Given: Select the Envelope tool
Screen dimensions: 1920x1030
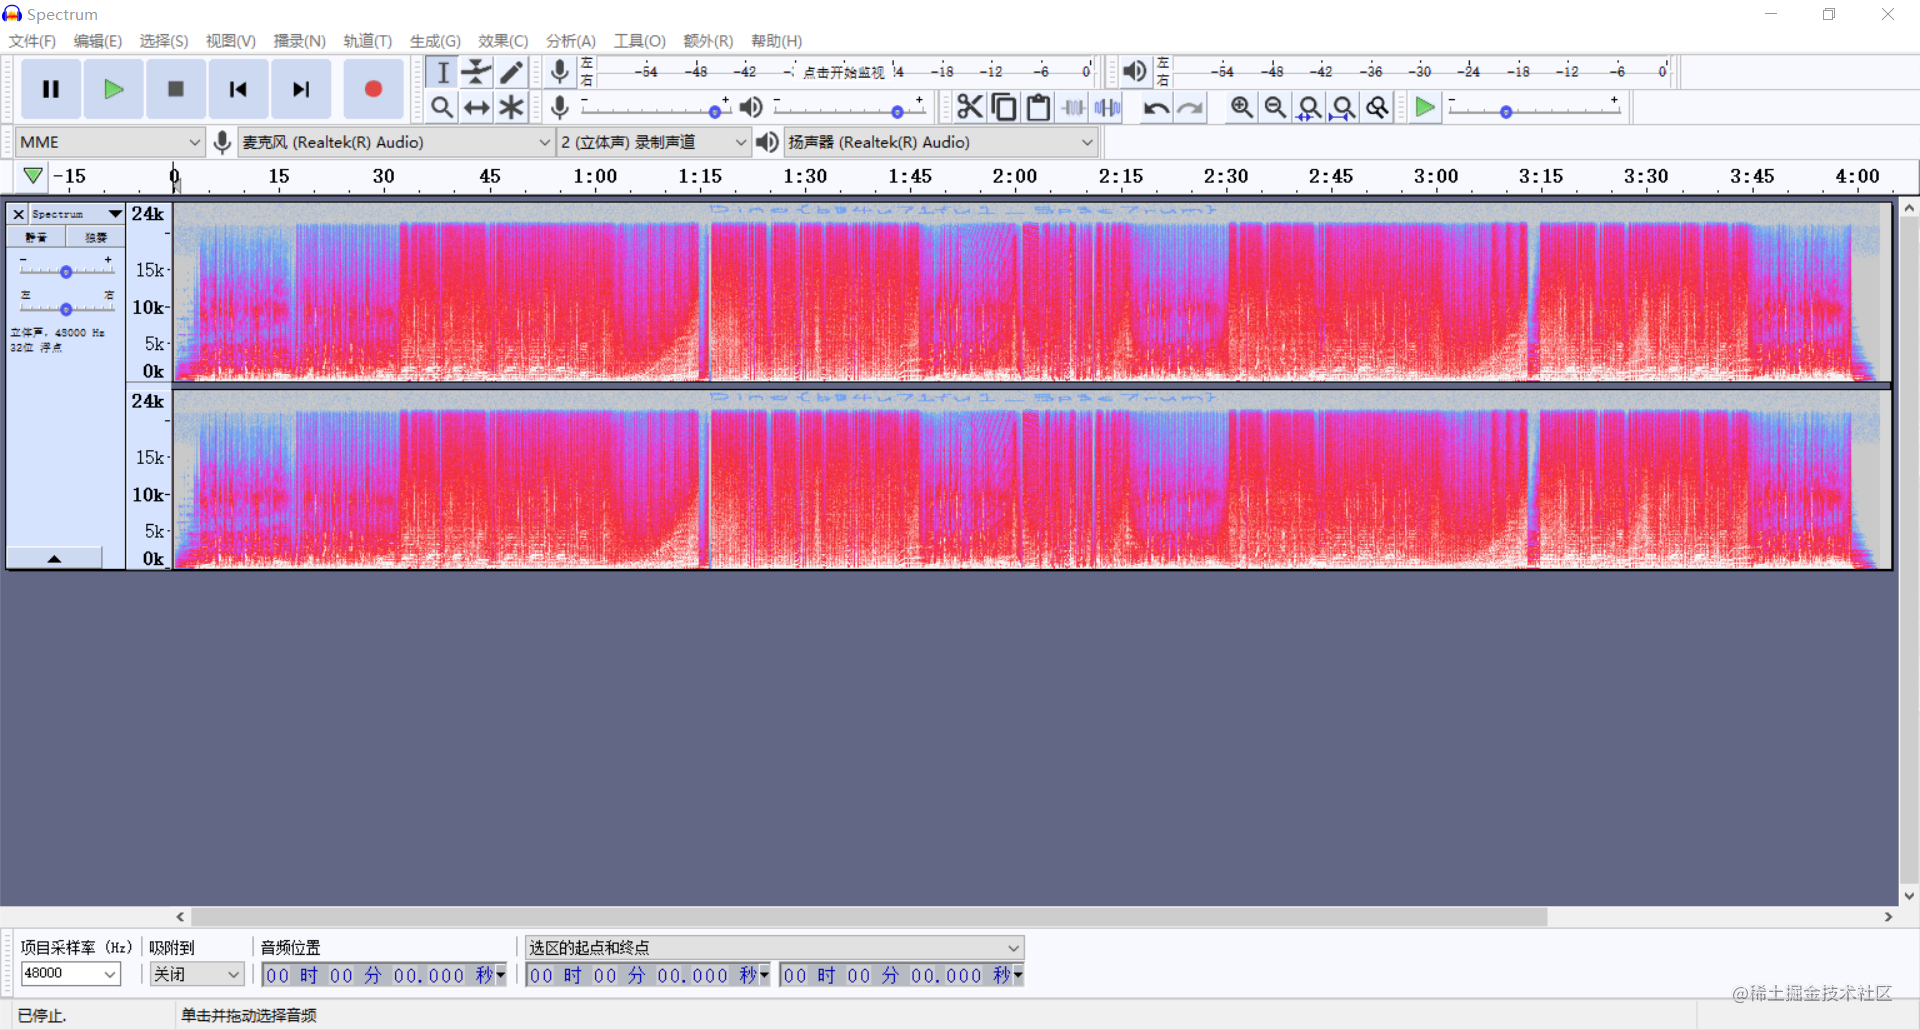Looking at the screenshot, I should click(477, 72).
